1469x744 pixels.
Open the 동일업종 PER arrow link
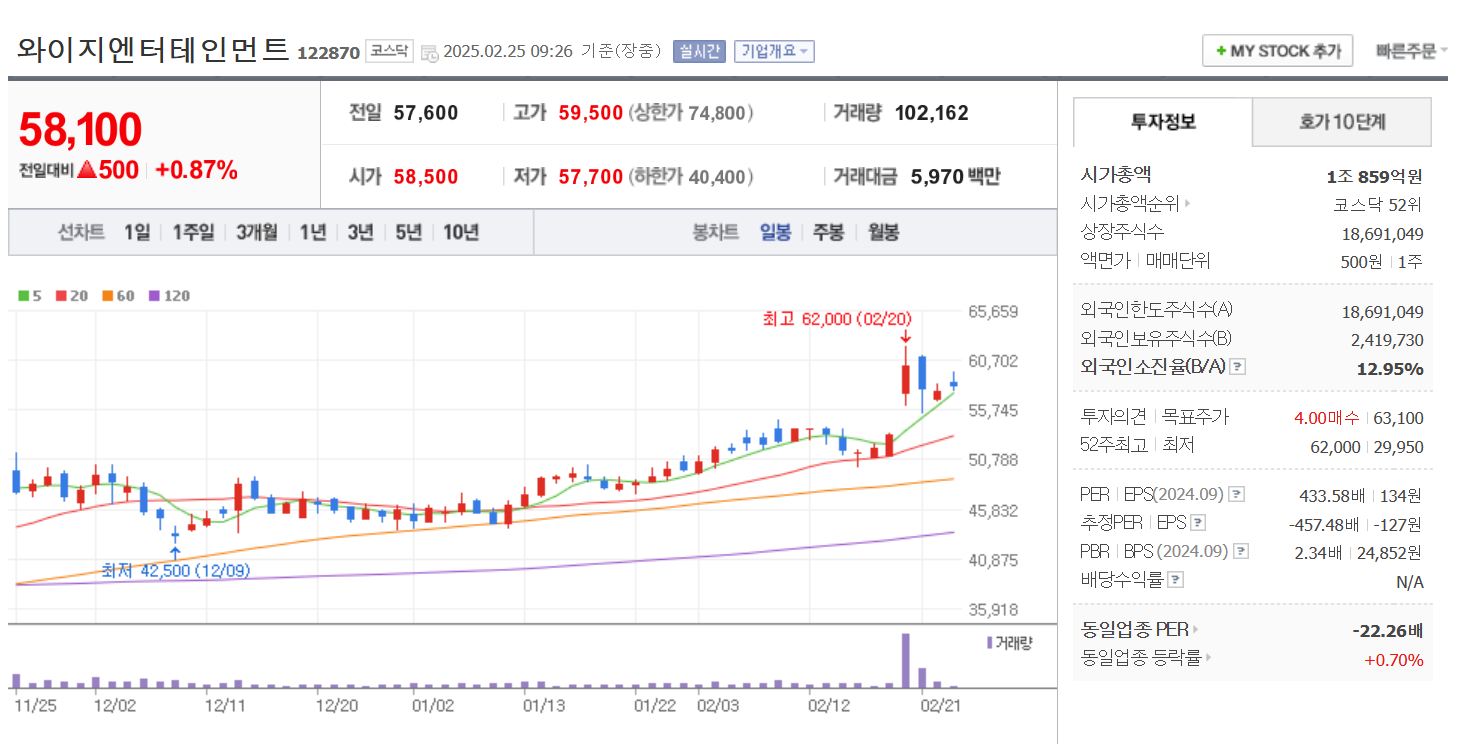(x=1195, y=630)
